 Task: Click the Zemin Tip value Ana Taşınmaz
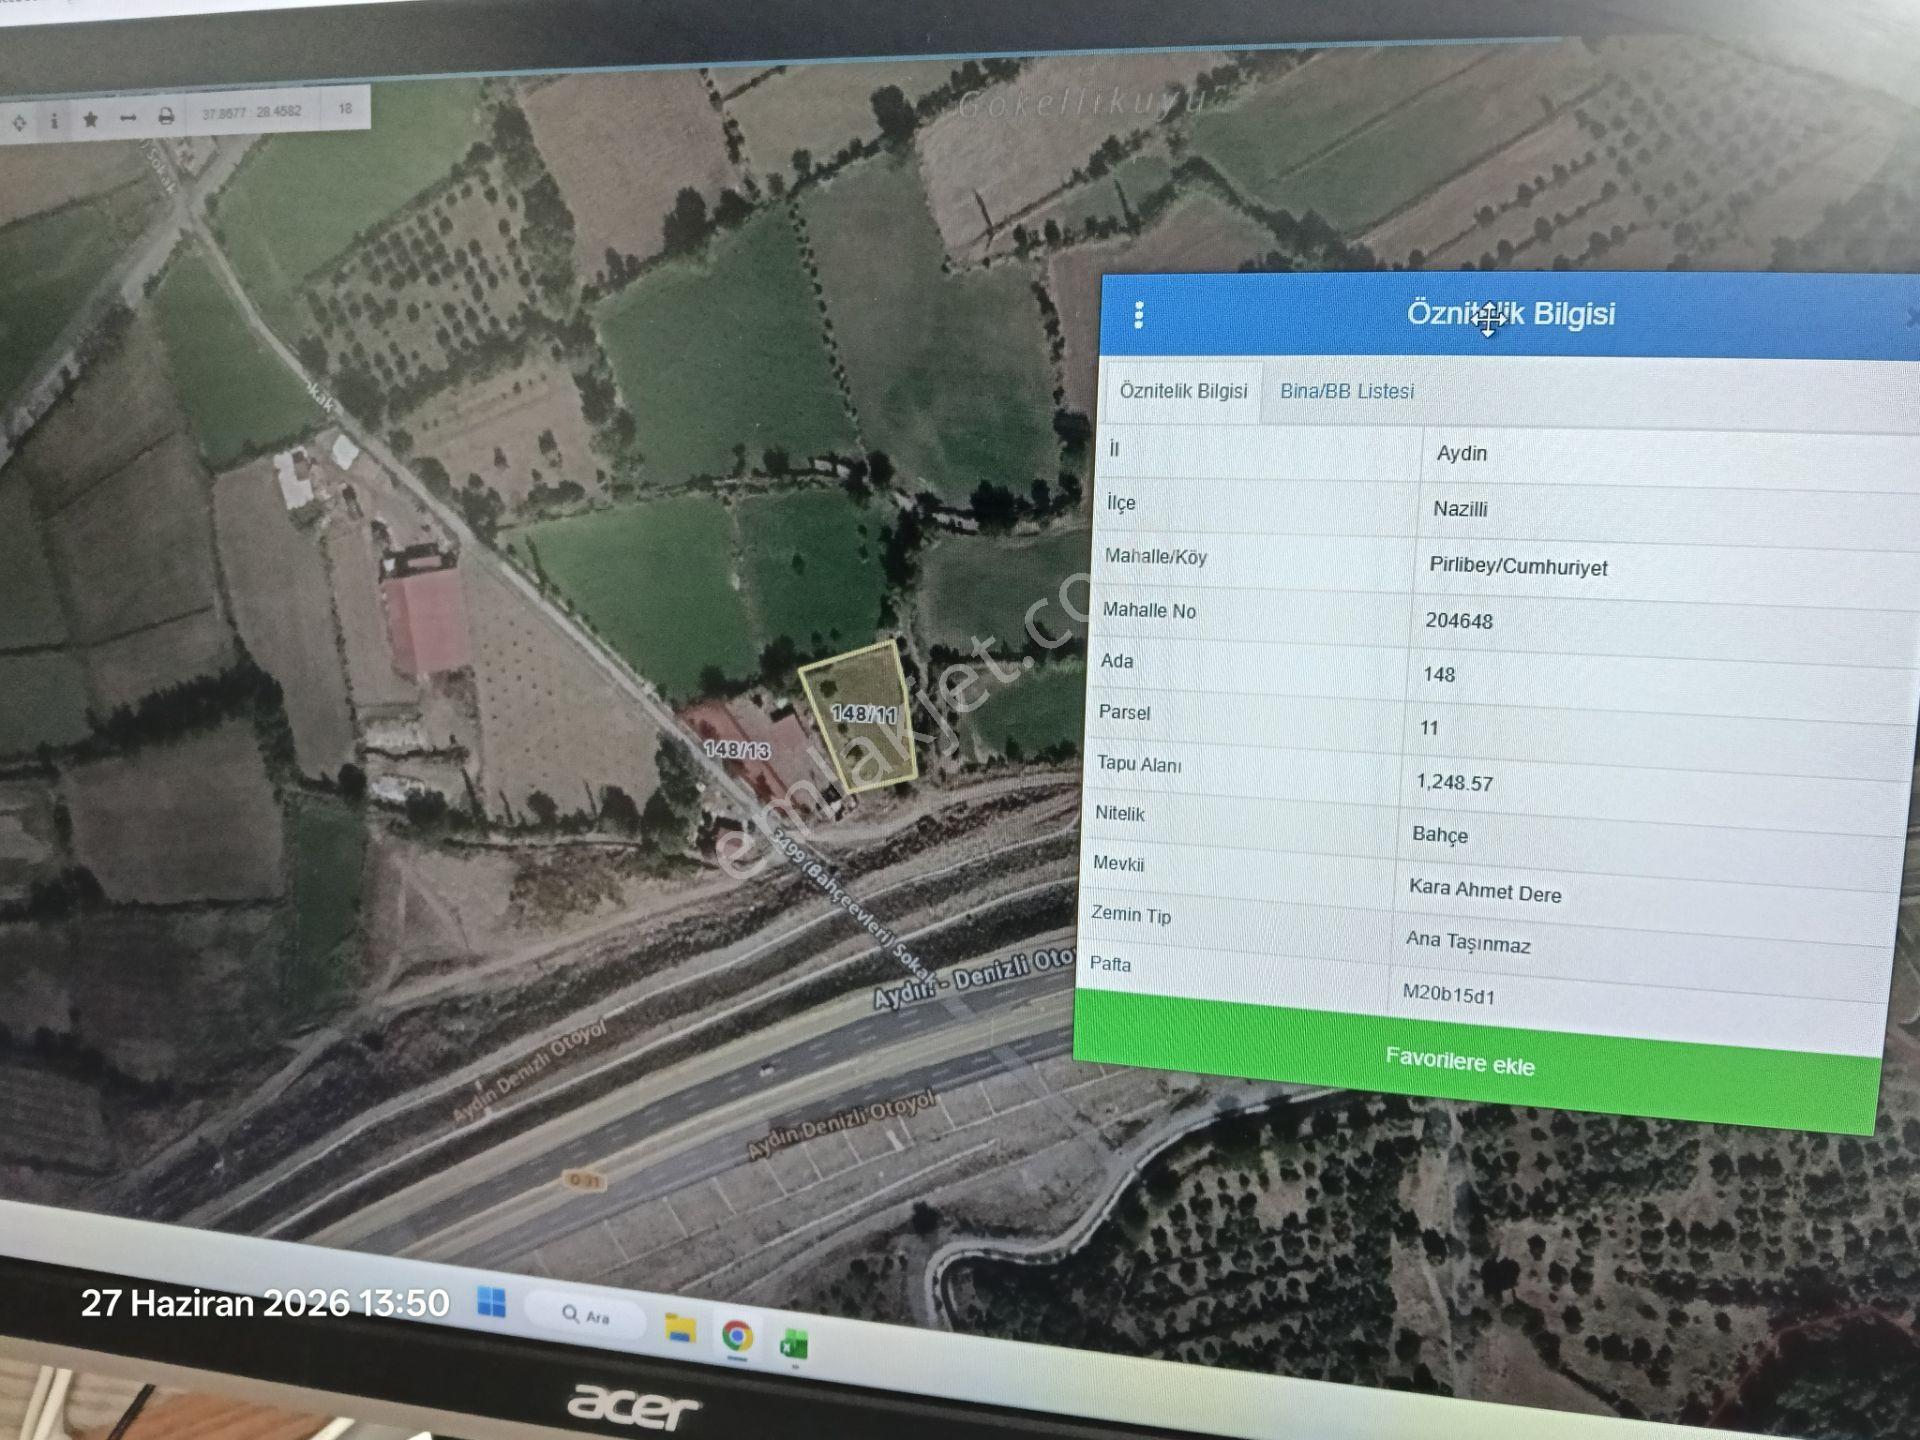(1468, 942)
